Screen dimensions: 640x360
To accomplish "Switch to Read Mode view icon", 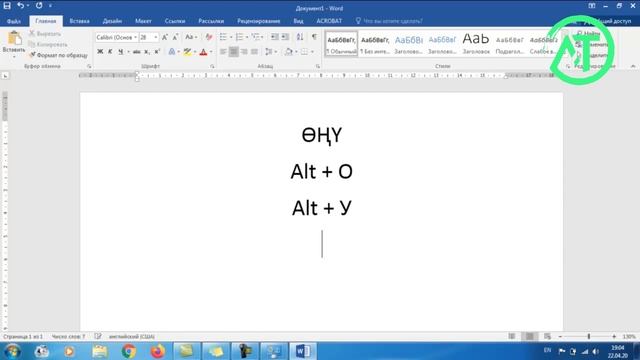I will coord(511,336).
